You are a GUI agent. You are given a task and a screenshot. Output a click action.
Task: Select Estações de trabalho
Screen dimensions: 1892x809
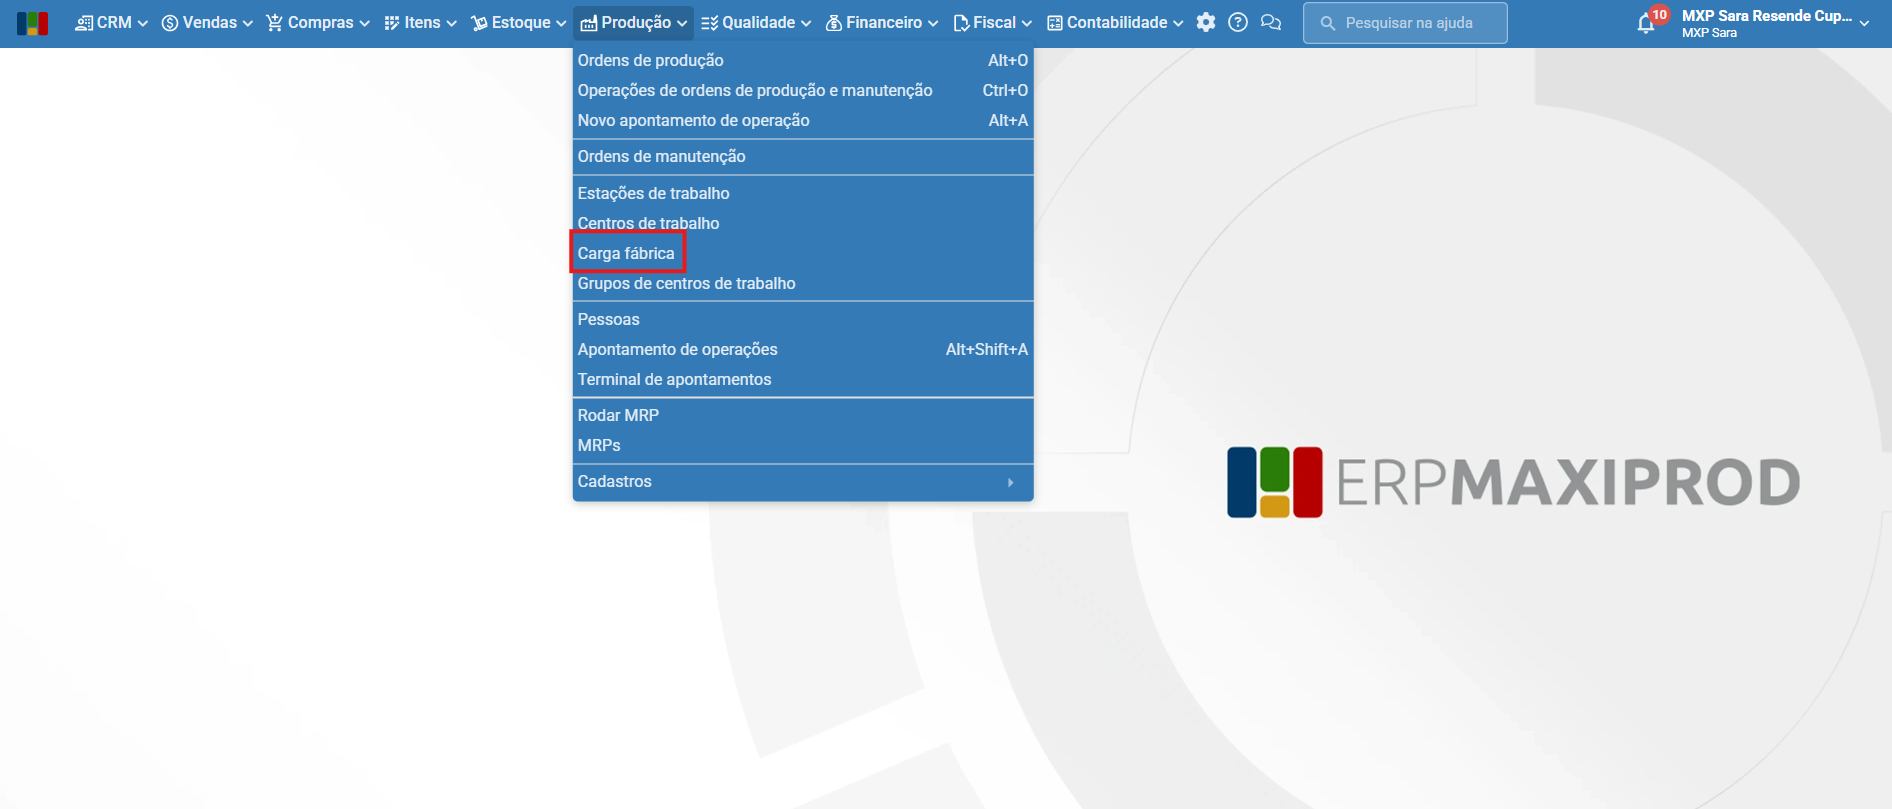tap(803, 193)
